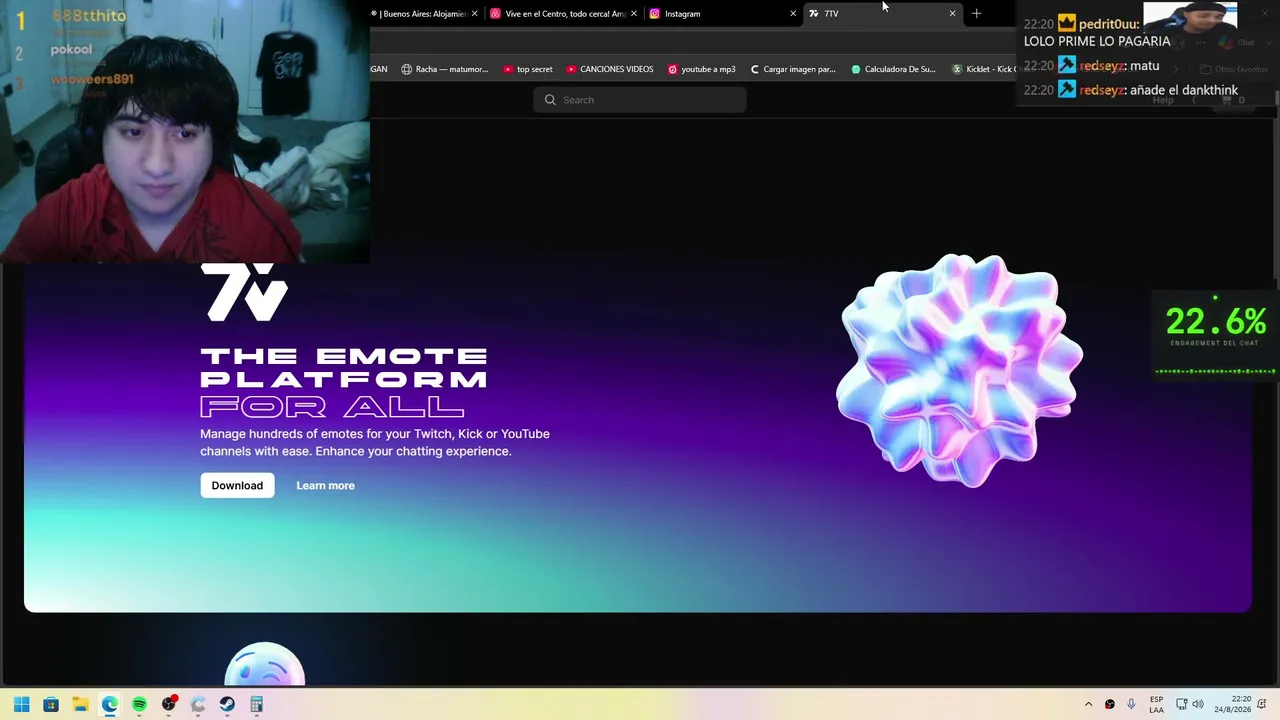Click the emoji face below the banner
This screenshot has width=1280, height=720.
point(265,665)
